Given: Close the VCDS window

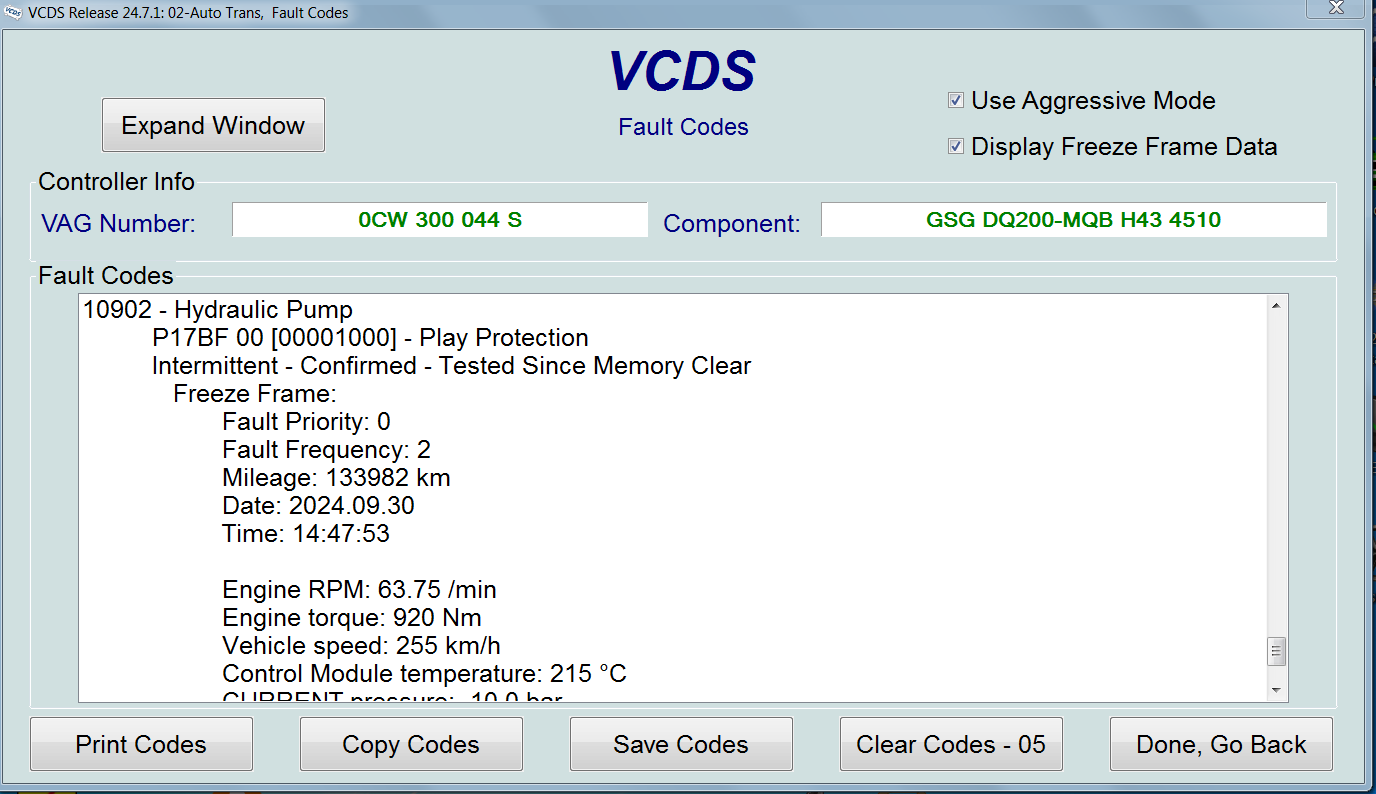Looking at the screenshot, I should click(x=1335, y=8).
